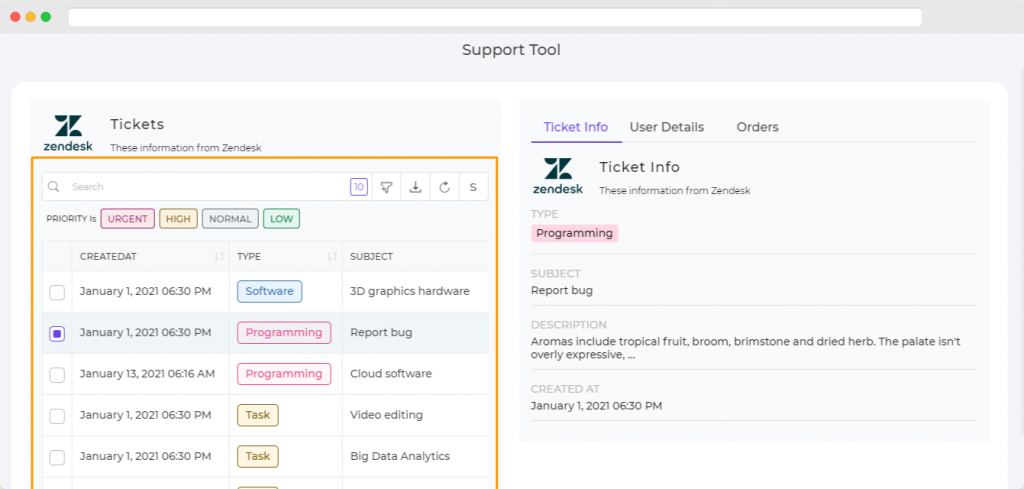Open the Orders tab
This screenshot has height=489, width=1024.
757,127
